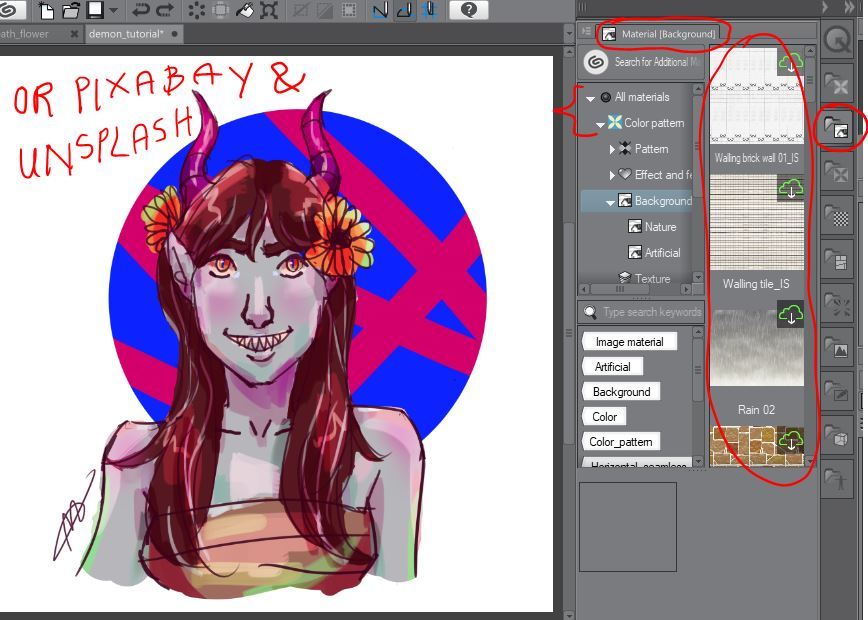This screenshot has width=868, height=620.
Task: Expand the Pattern folder in tree
Action: point(613,149)
